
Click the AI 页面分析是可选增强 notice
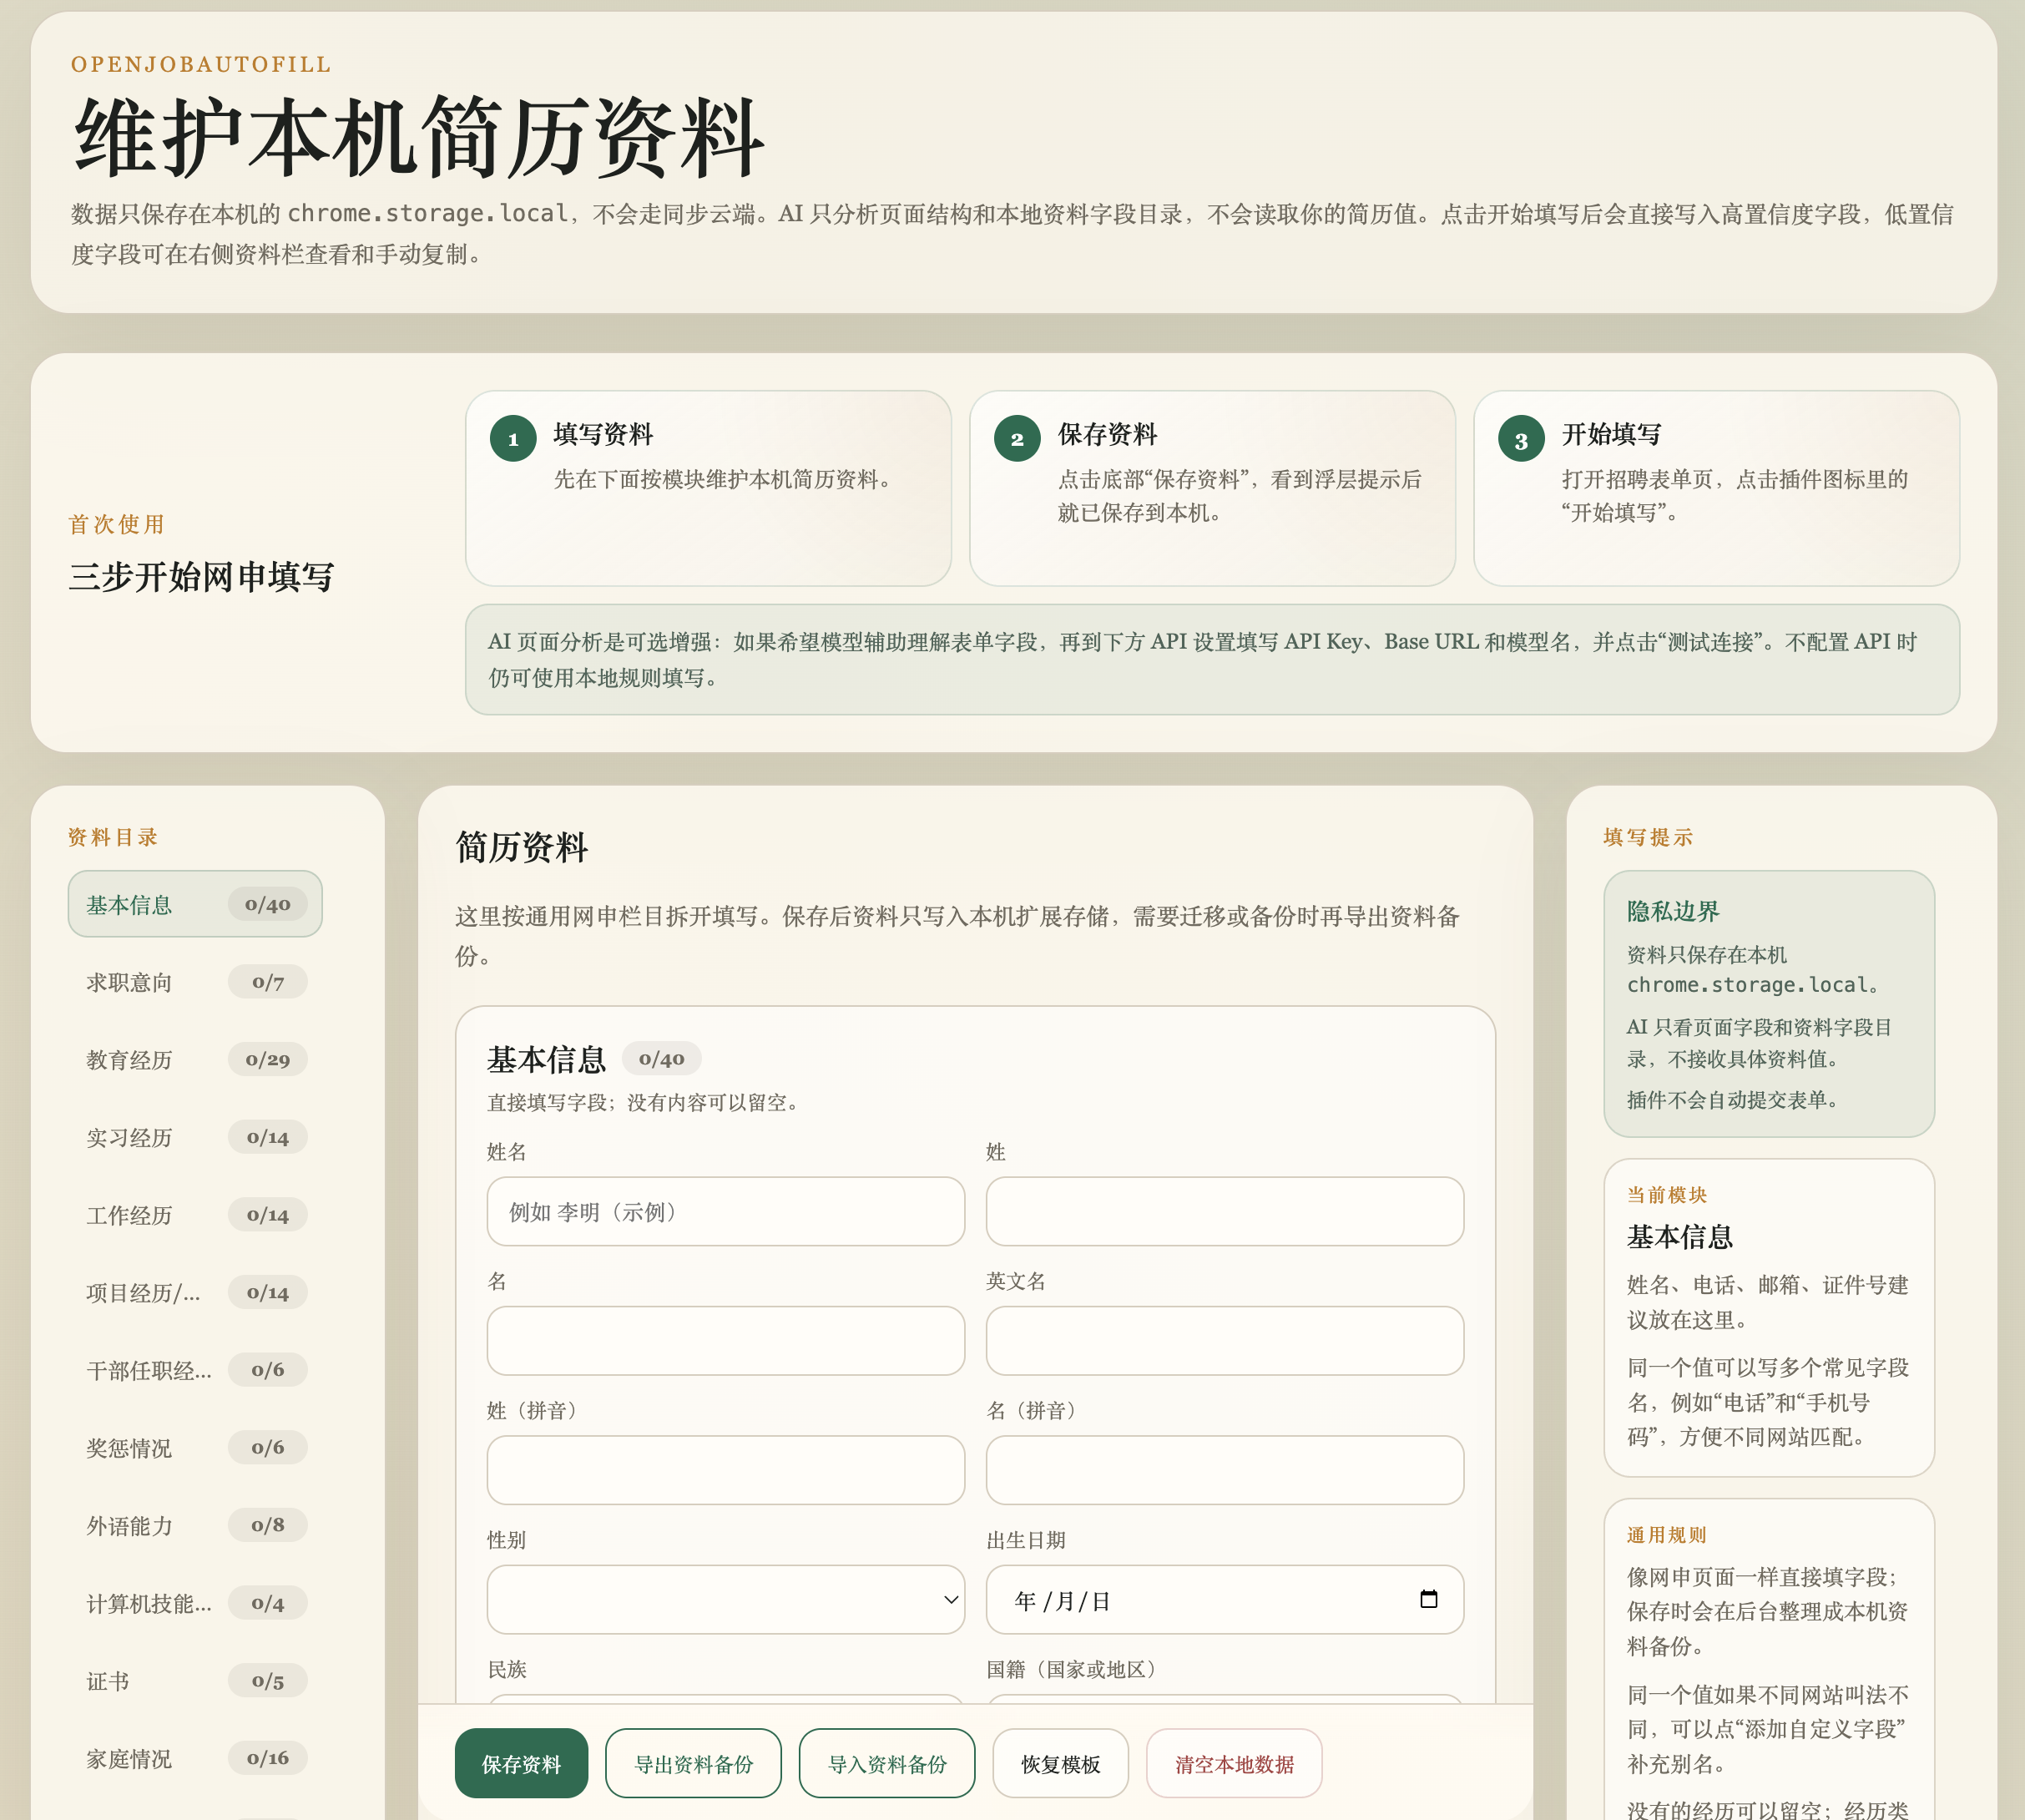point(1212,659)
